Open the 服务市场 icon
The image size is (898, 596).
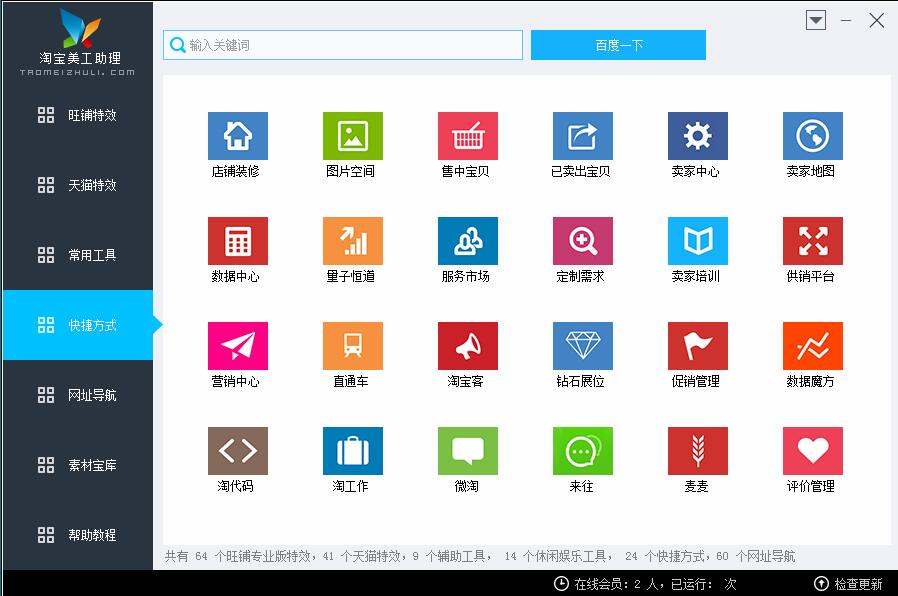tap(468, 240)
